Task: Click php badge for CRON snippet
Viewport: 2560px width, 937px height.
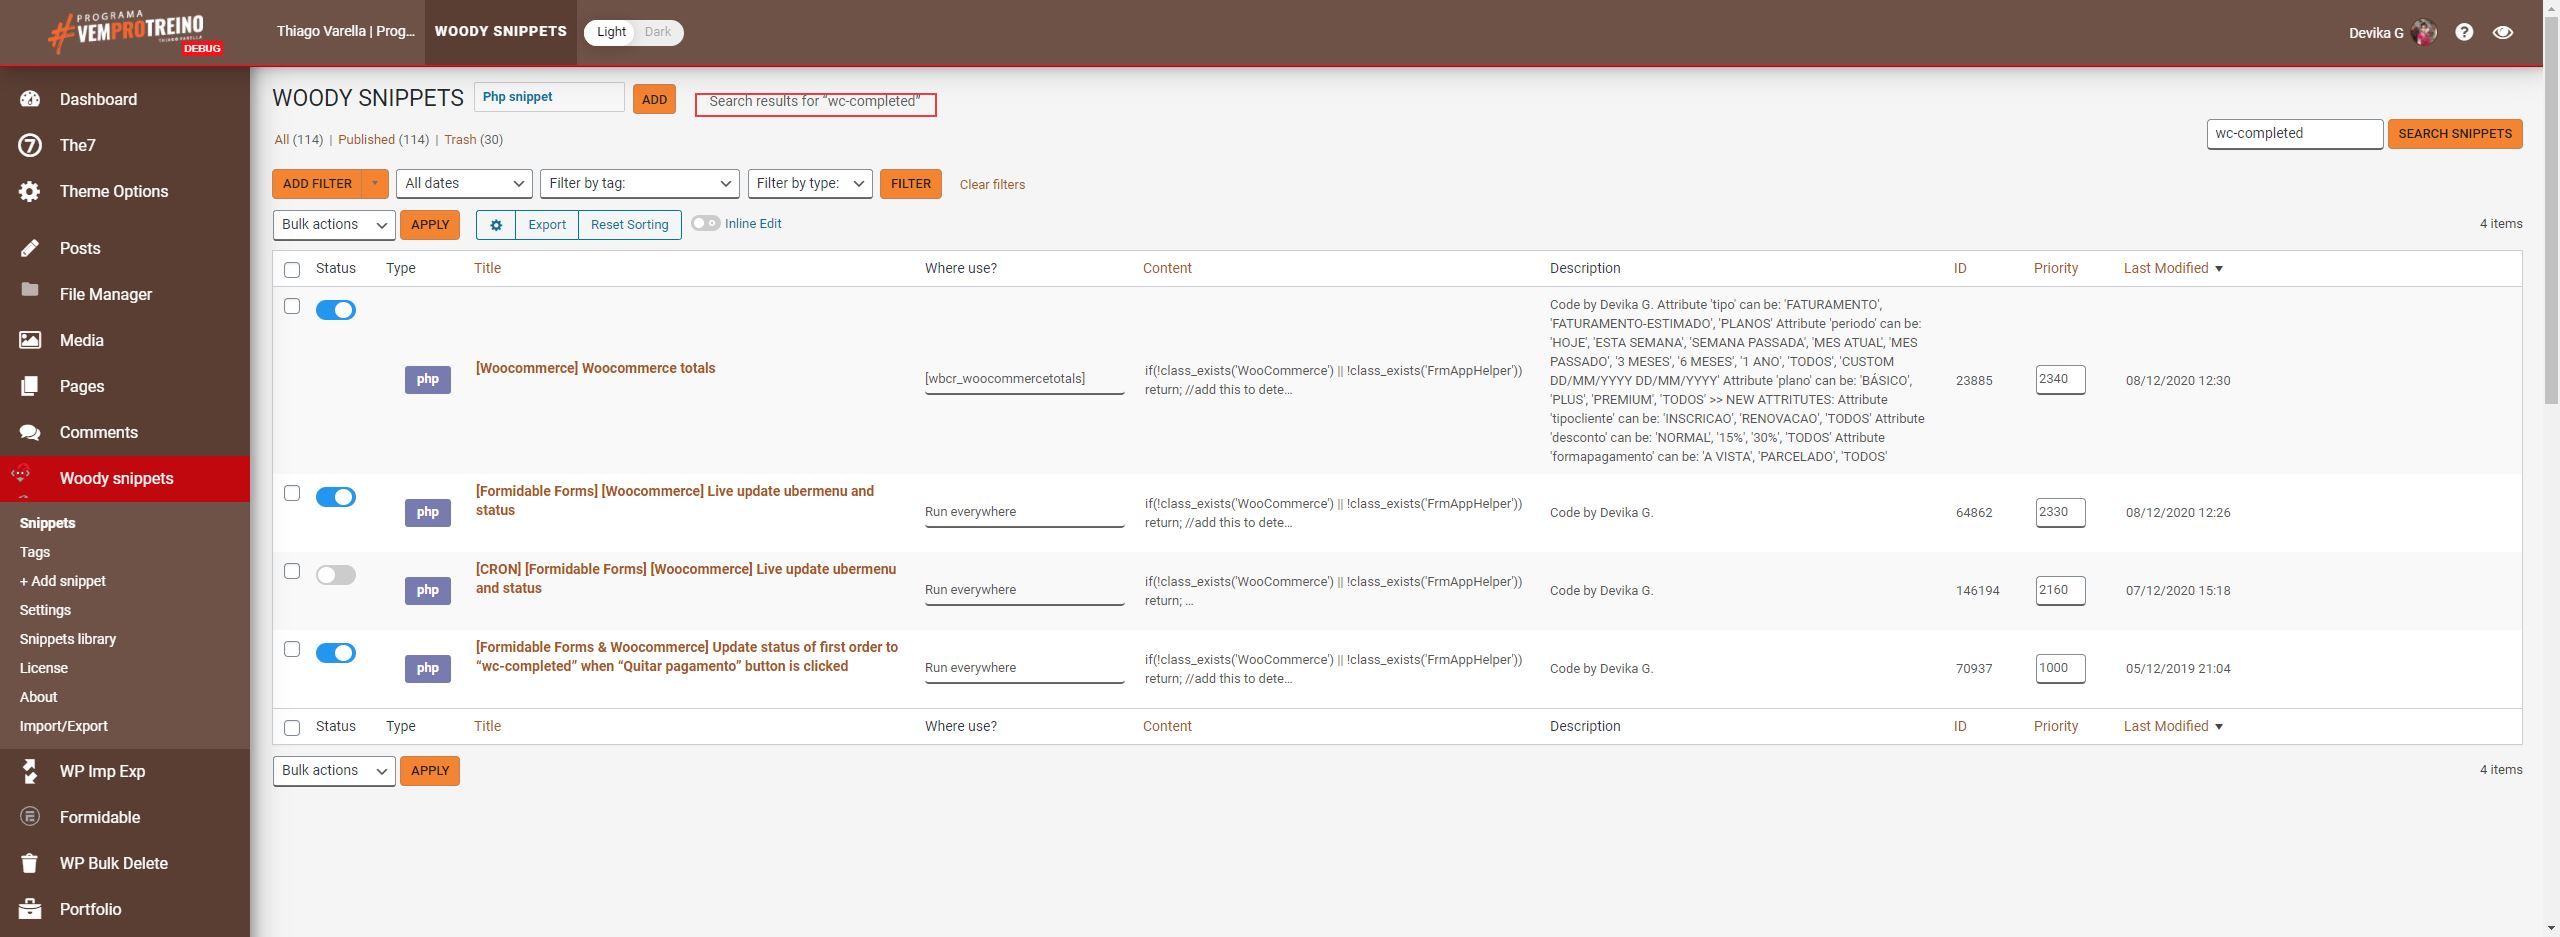Action: point(428,591)
